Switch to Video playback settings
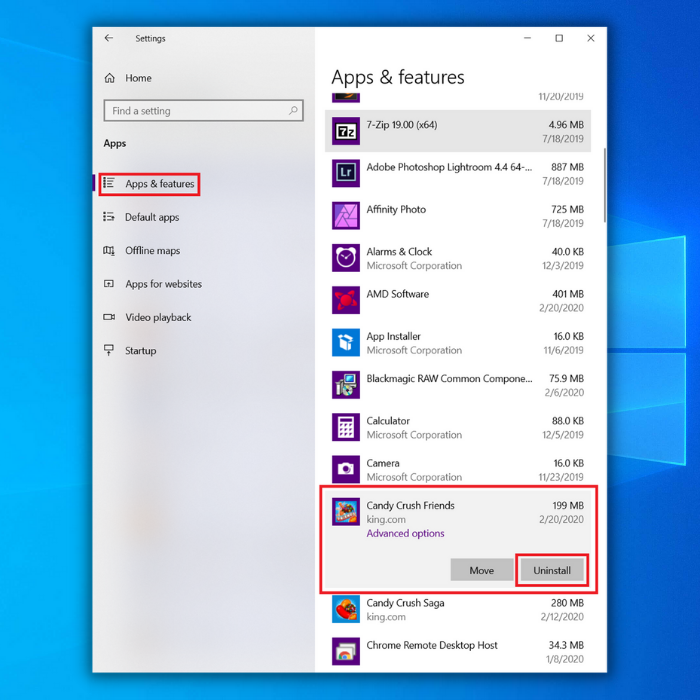The height and width of the screenshot is (700, 700). [x=158, y=317]
